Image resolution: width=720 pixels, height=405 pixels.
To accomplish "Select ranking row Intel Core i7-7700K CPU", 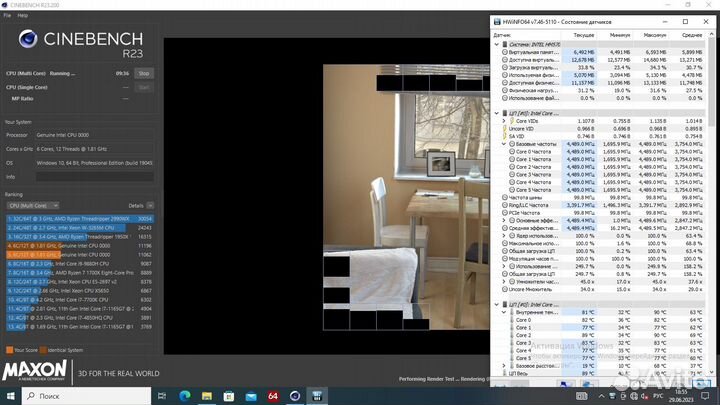I will (80, 299).
